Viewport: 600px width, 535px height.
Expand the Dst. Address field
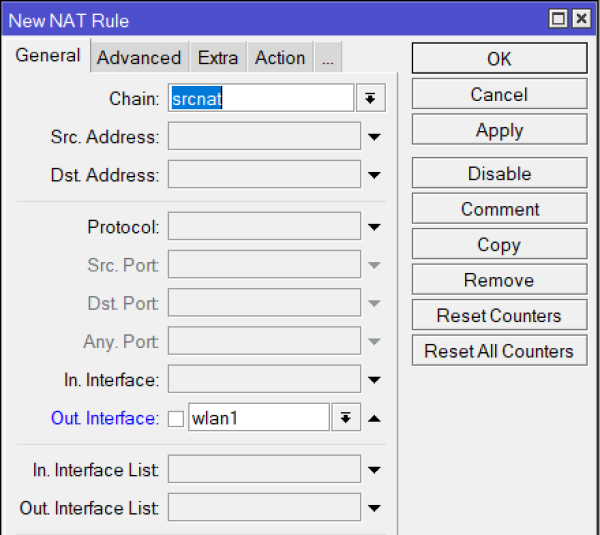[x=374, y=175]
